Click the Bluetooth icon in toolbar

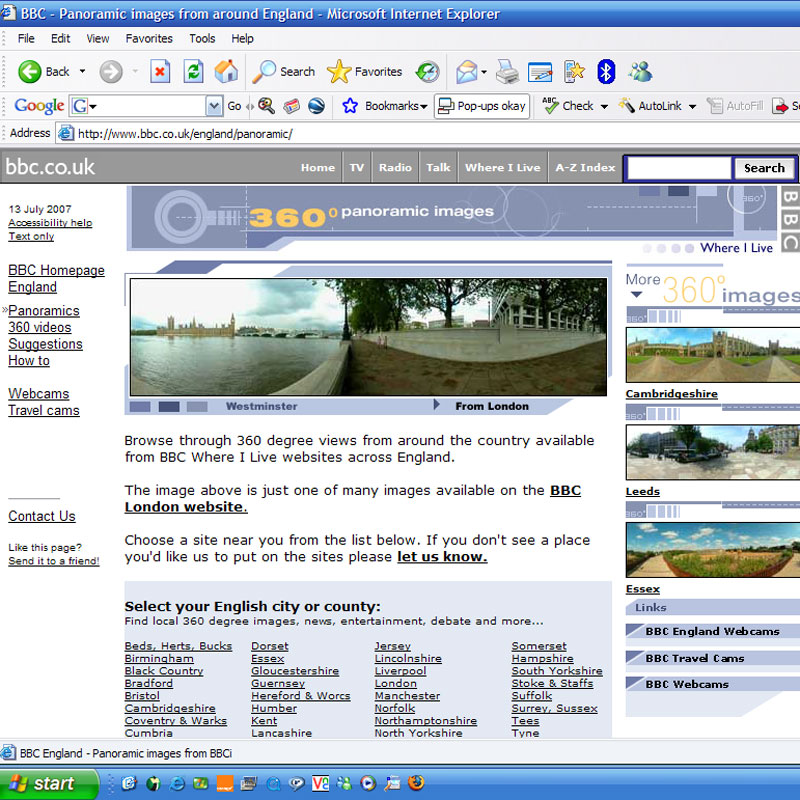pyautogui.click(x=606, y=72)
